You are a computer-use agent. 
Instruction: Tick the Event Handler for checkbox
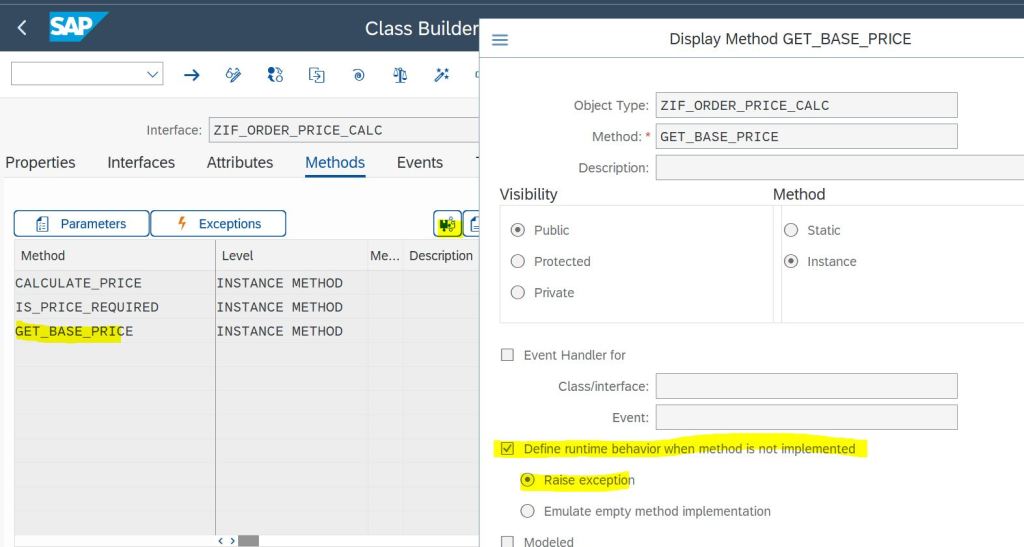click(507, 355)
